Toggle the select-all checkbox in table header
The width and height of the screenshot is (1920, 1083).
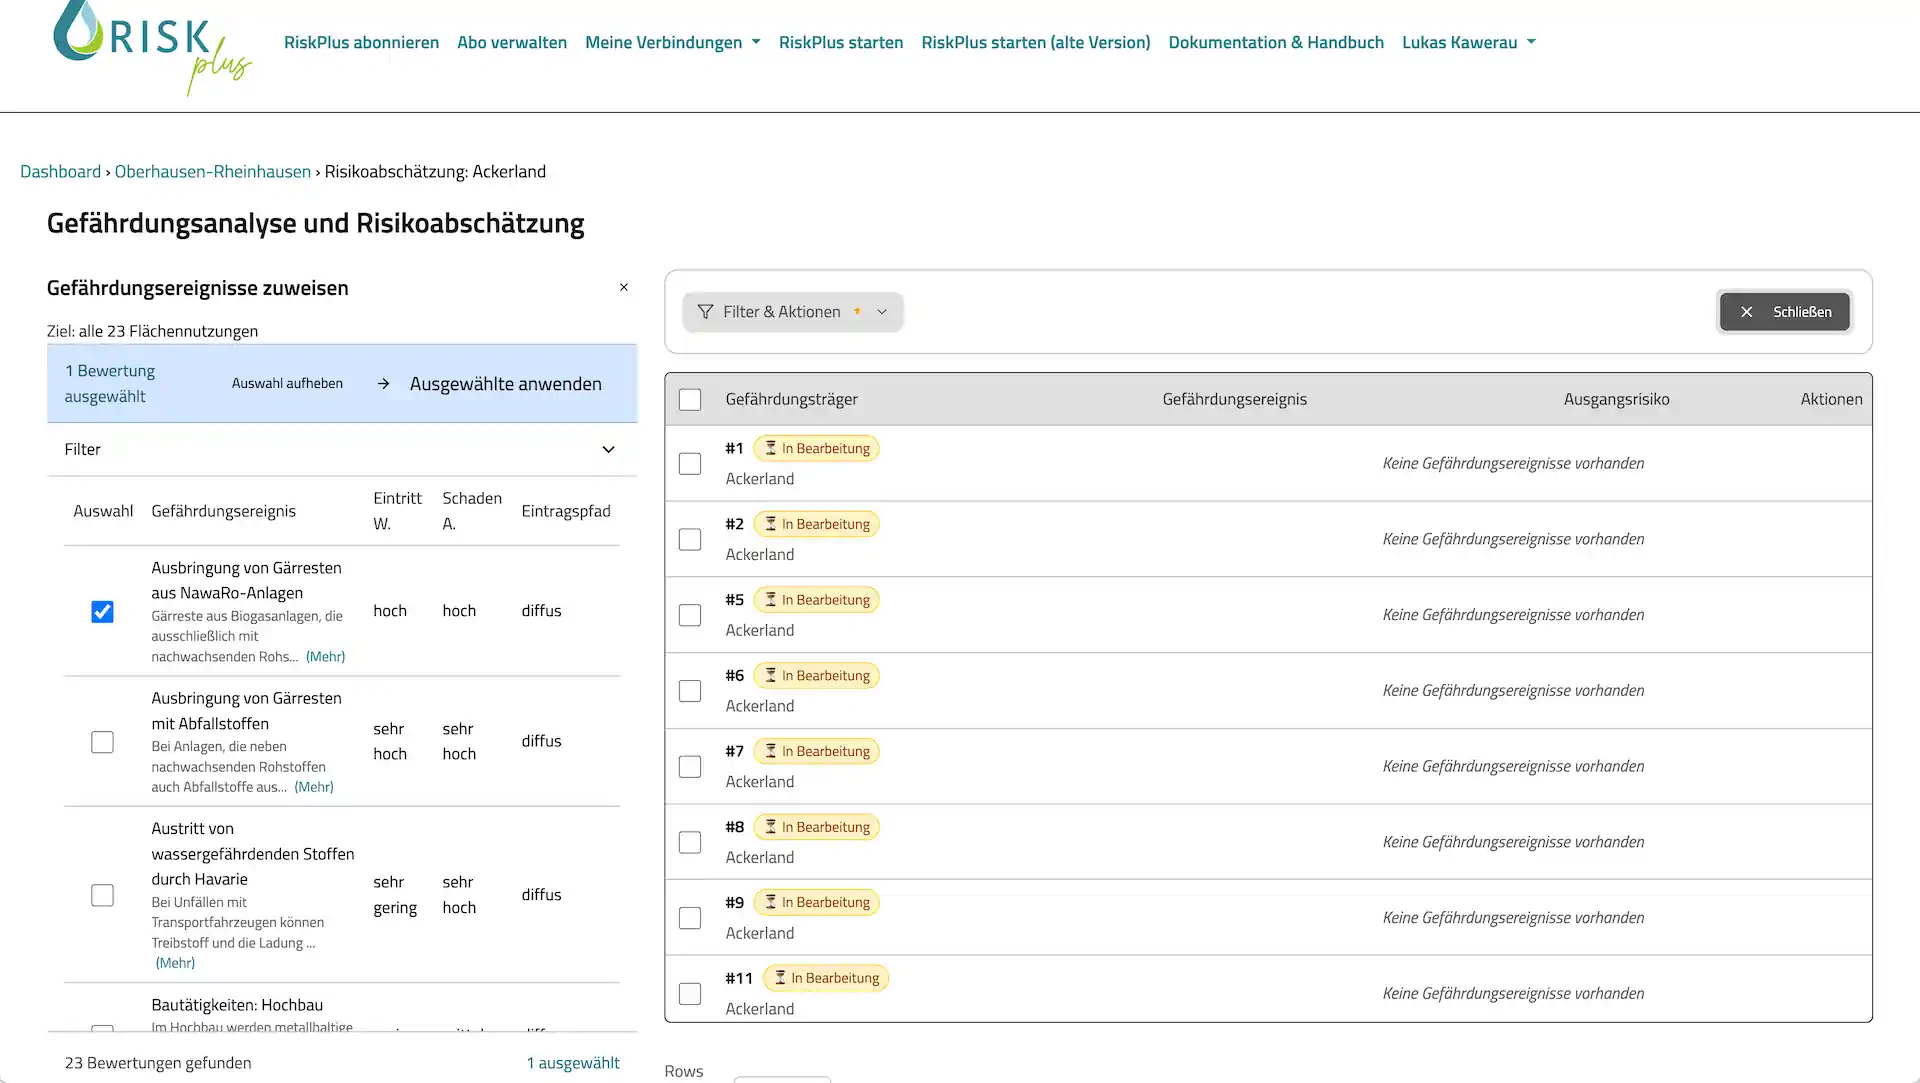[x=690, y=400]
